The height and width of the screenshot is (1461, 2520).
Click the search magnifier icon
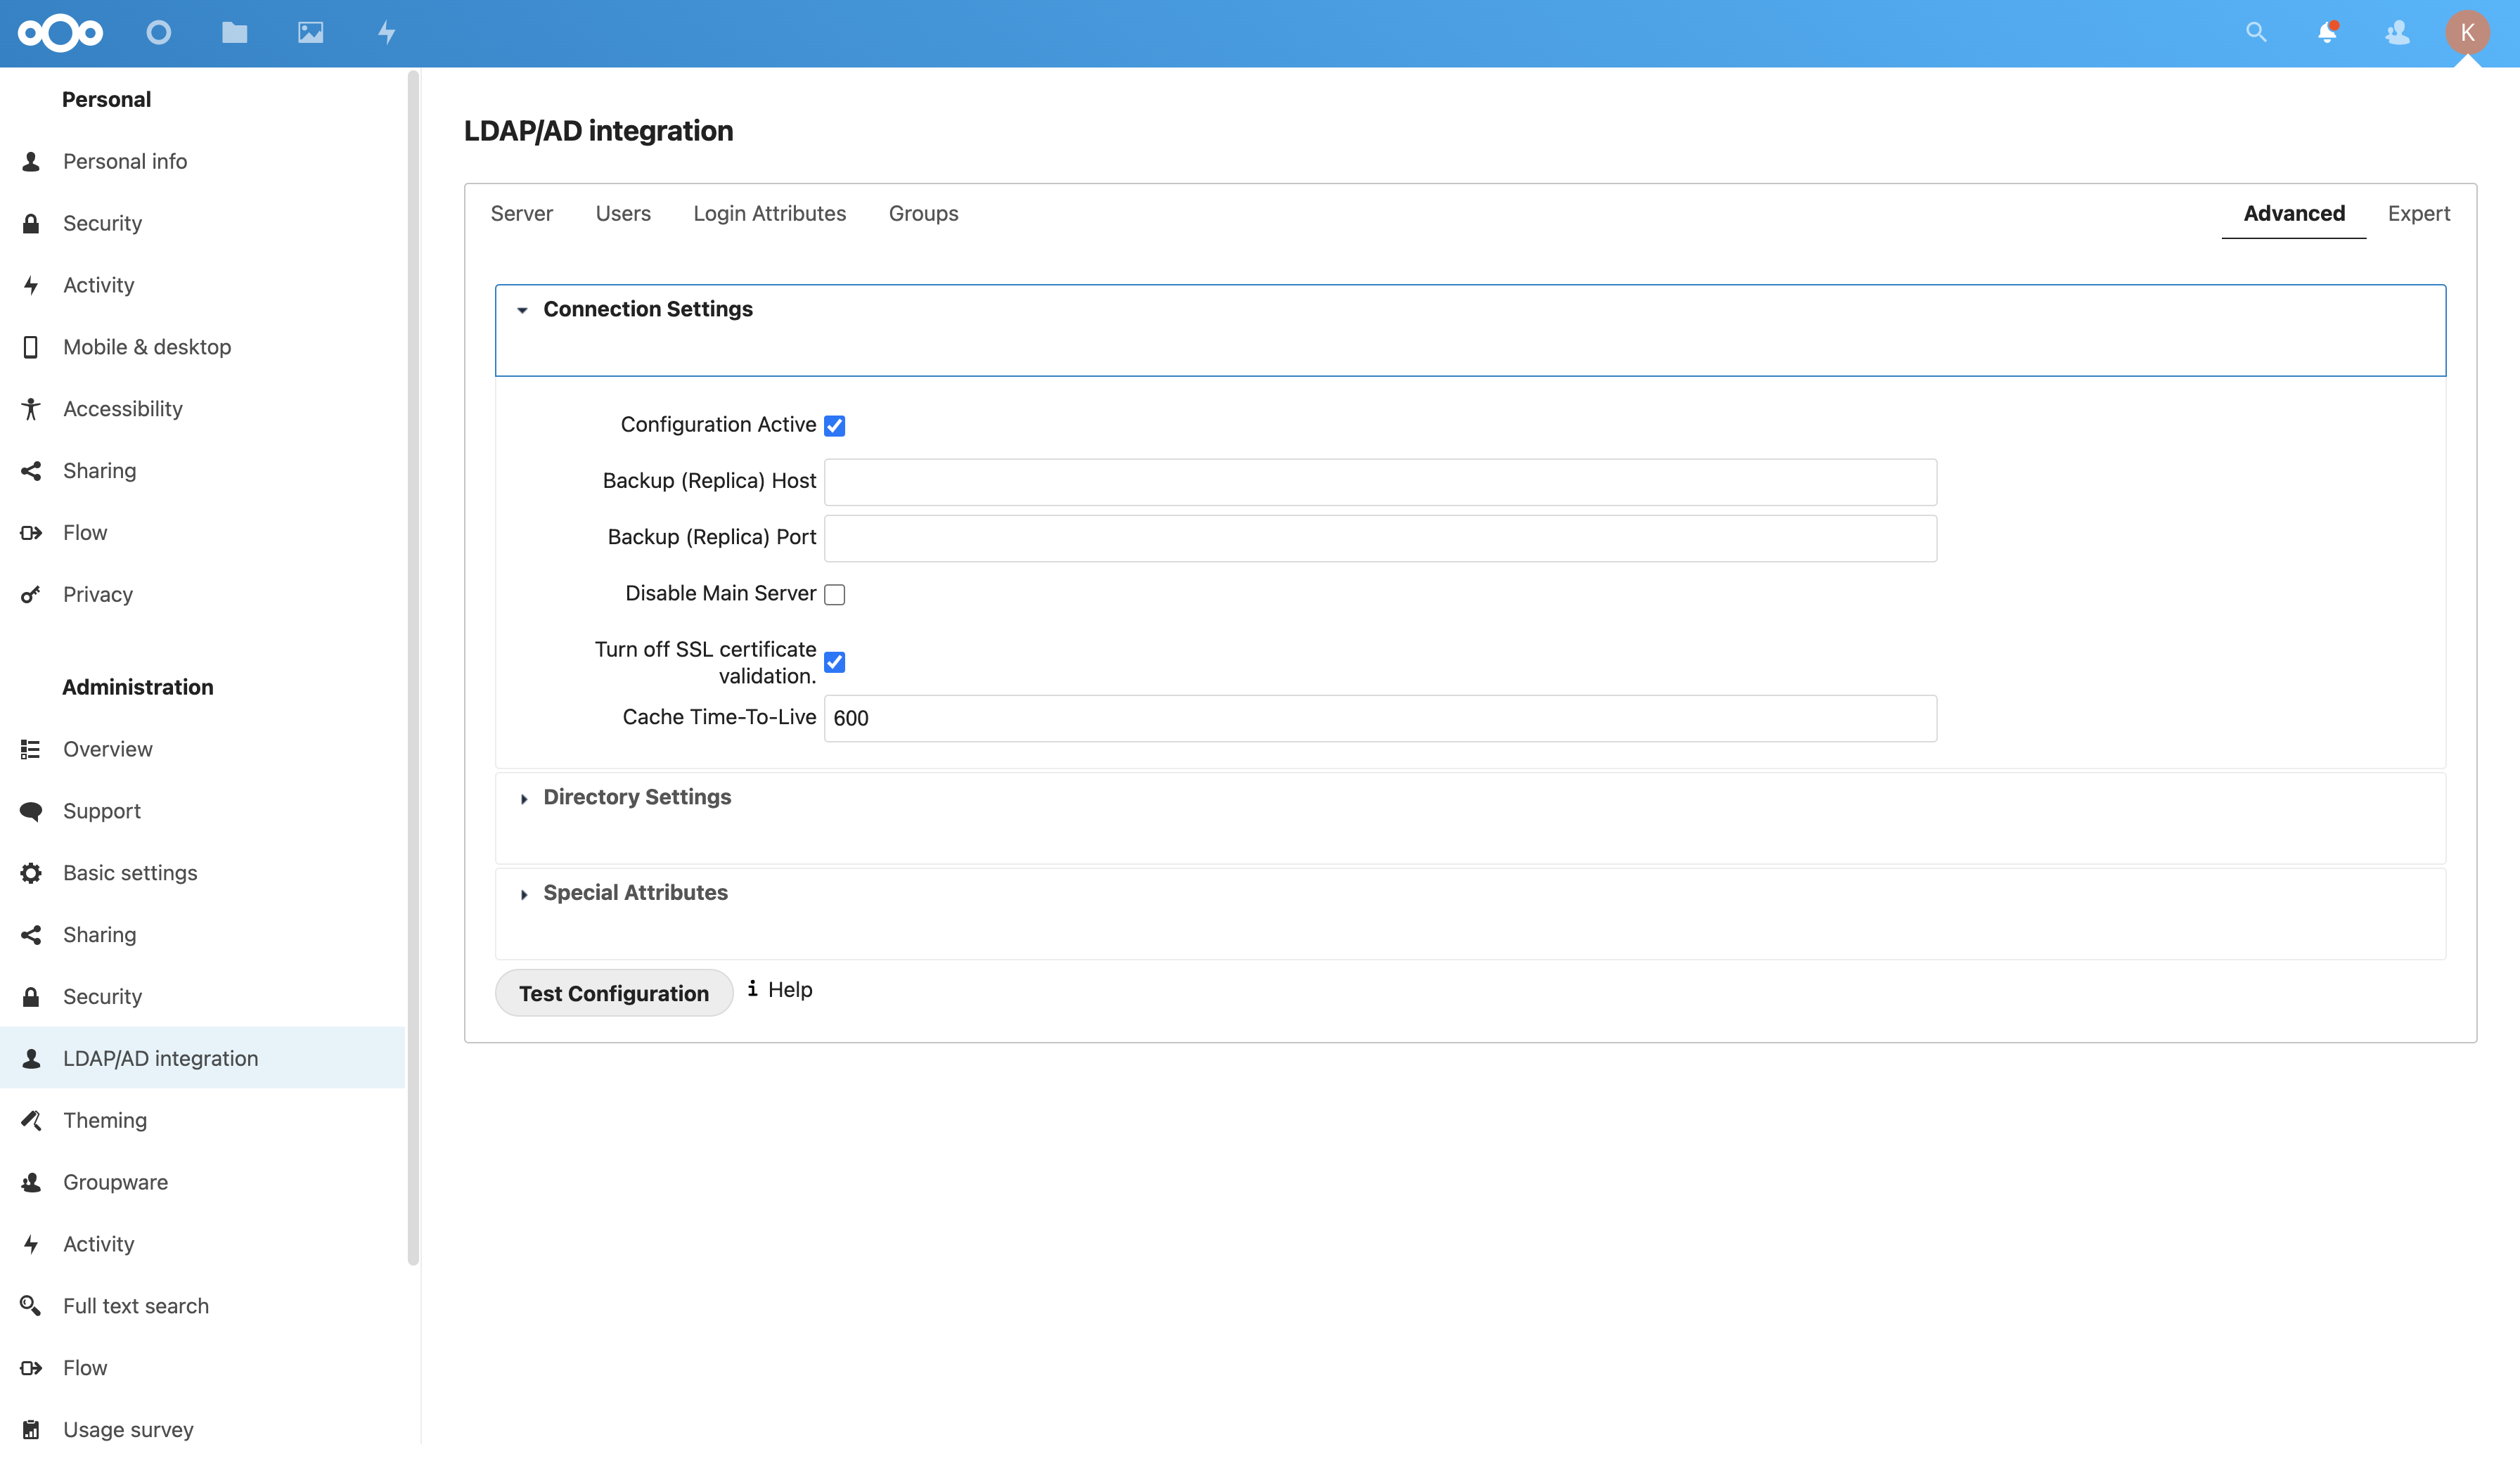pyautogui.click(x=2256, y=33)
